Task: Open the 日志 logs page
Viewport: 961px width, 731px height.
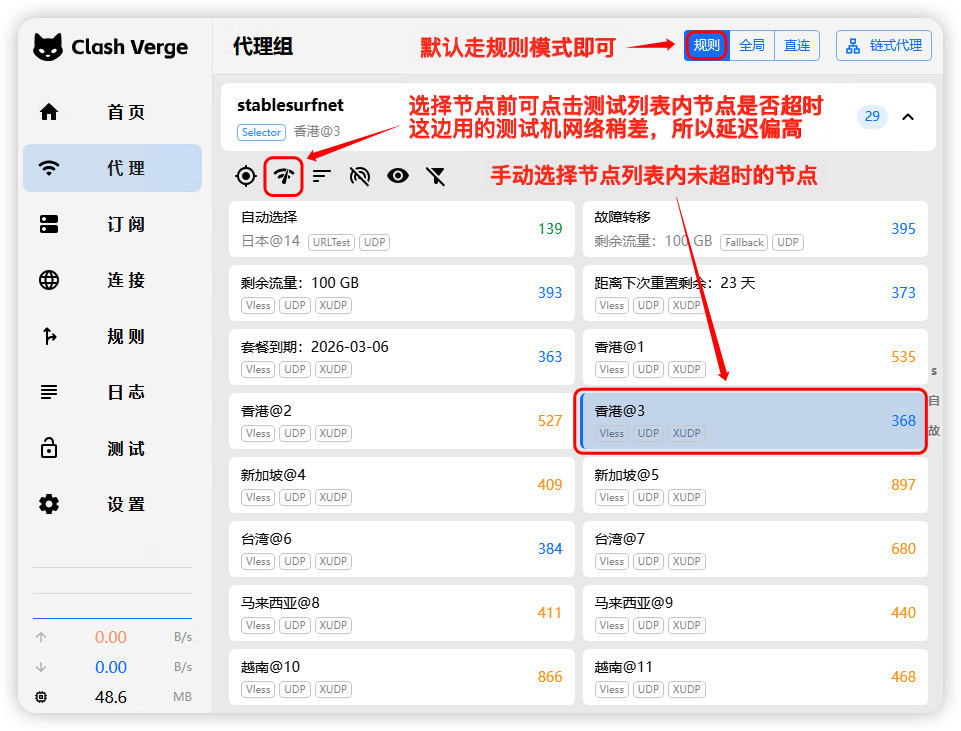Action: [x=112, y=392]
